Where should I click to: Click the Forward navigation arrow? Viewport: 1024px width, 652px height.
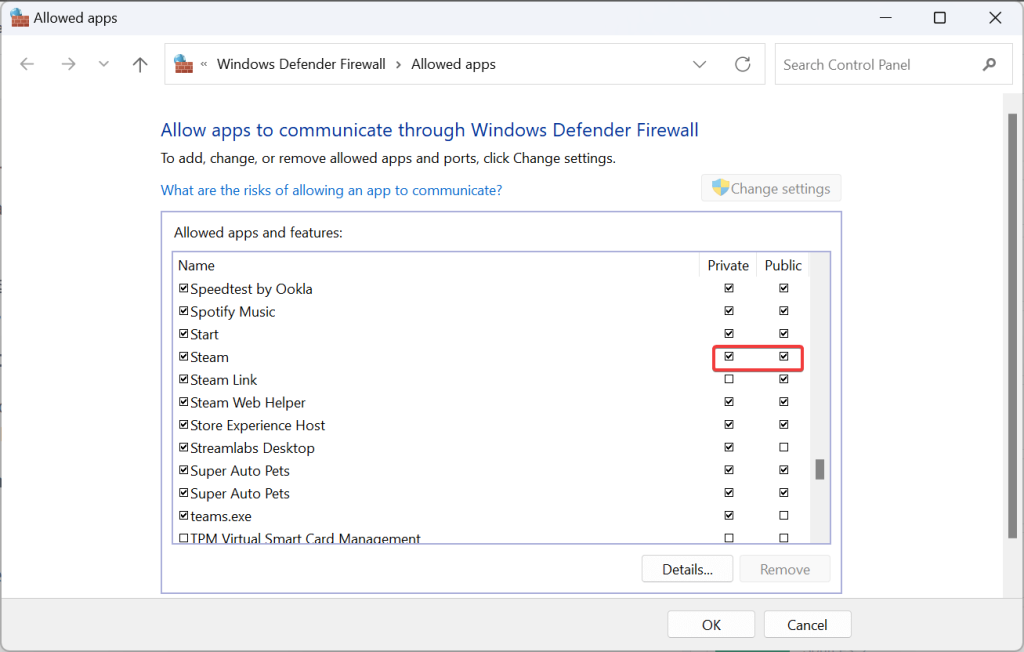(68, 64)
